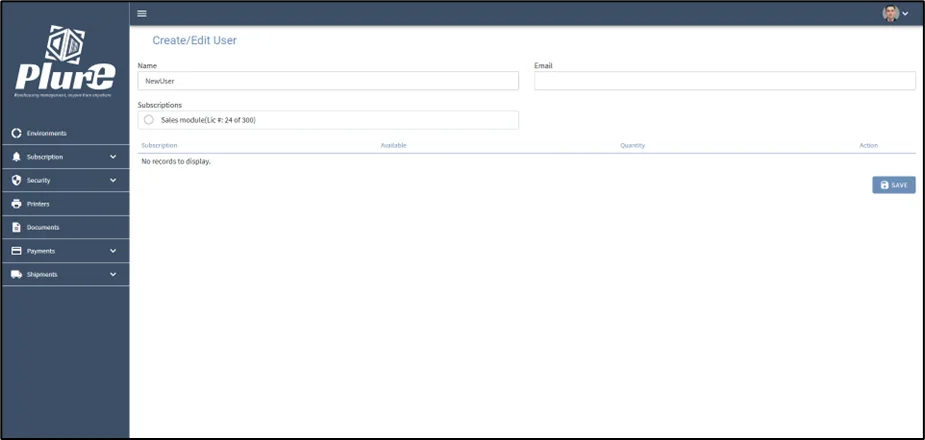This screenshot has width=925, height=440.
Task: Open the Security menu item
Action: coord(65,180)
